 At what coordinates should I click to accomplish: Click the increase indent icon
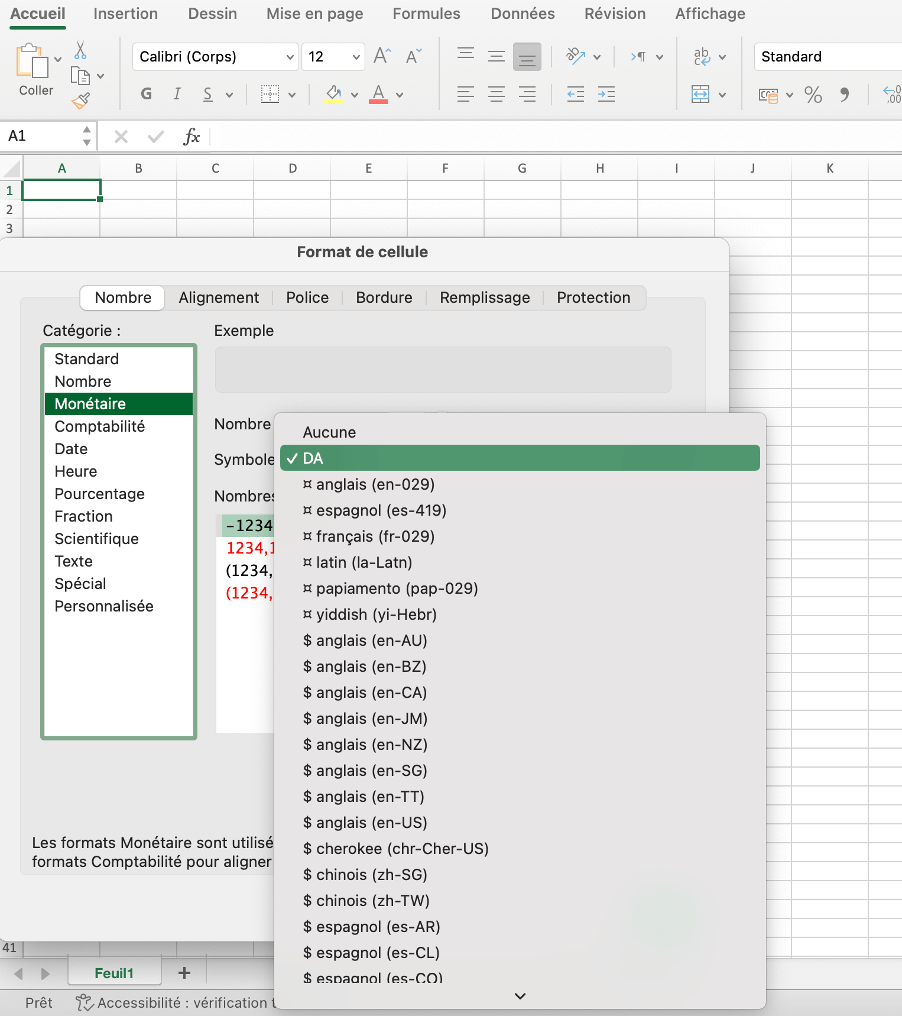606,93
